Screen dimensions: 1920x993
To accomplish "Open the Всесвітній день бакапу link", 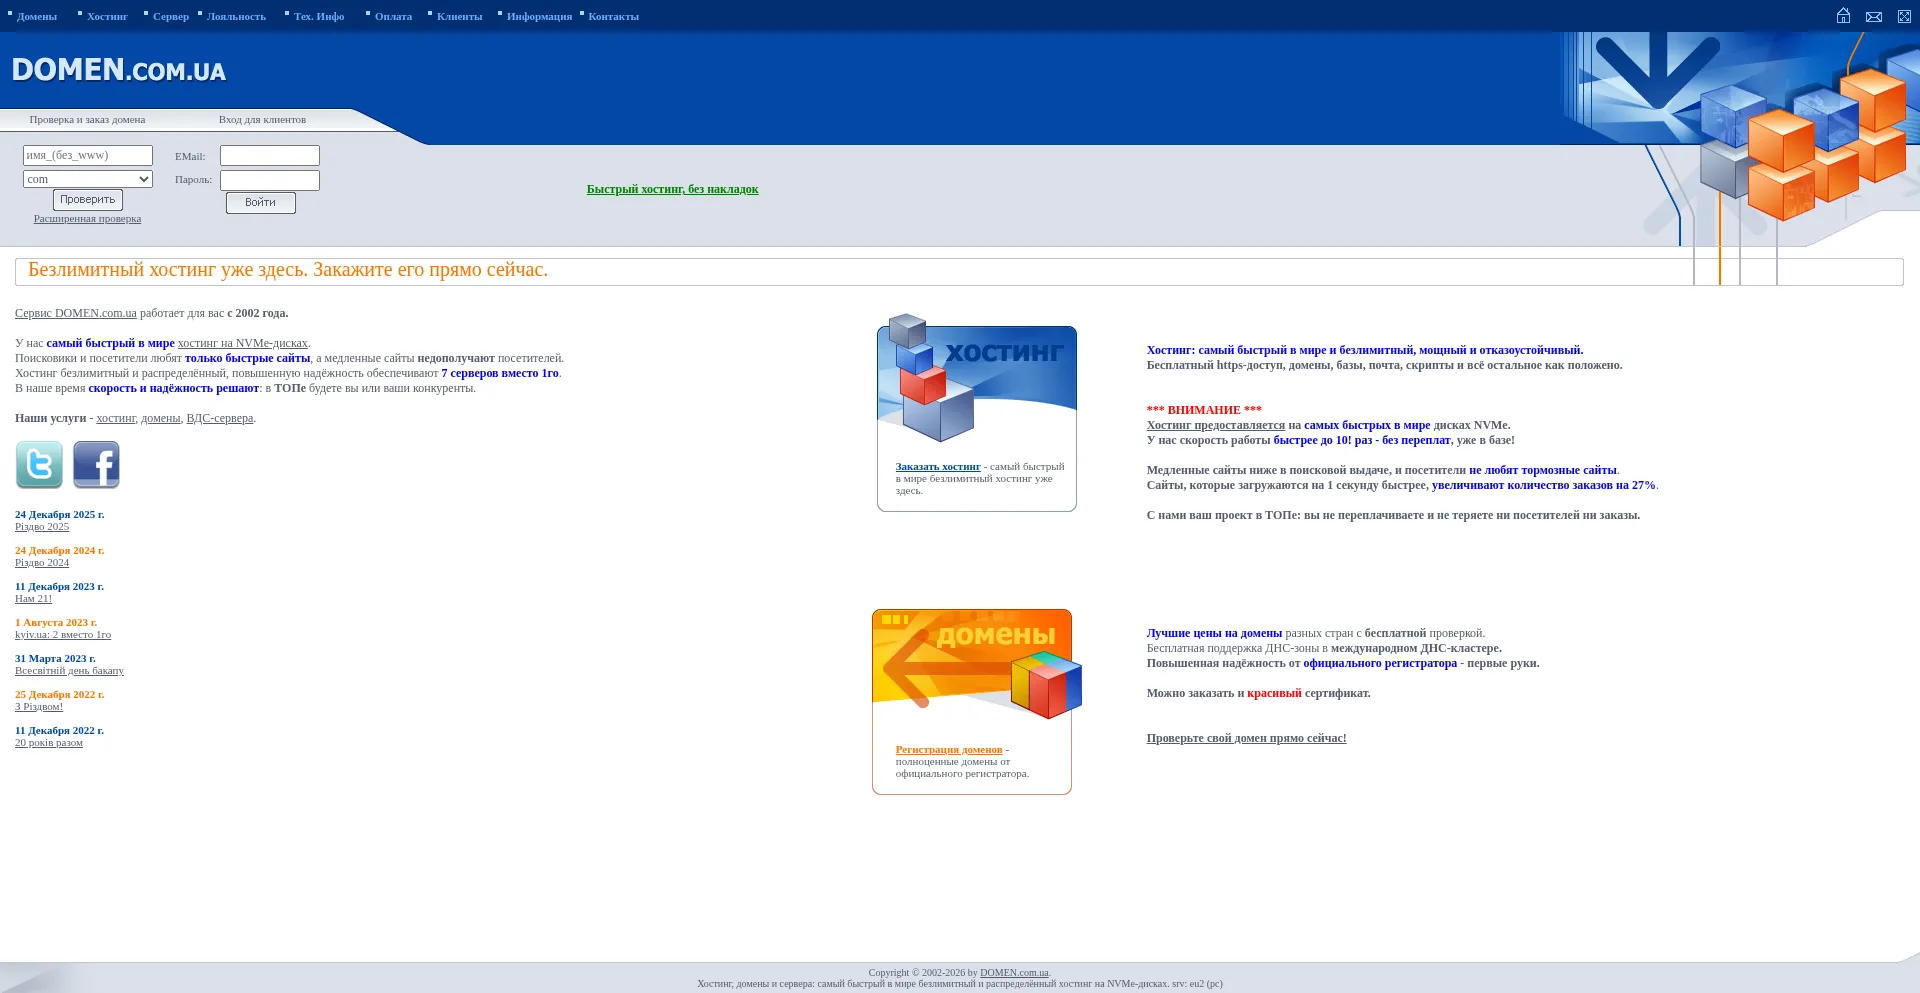I will point(69,671).
